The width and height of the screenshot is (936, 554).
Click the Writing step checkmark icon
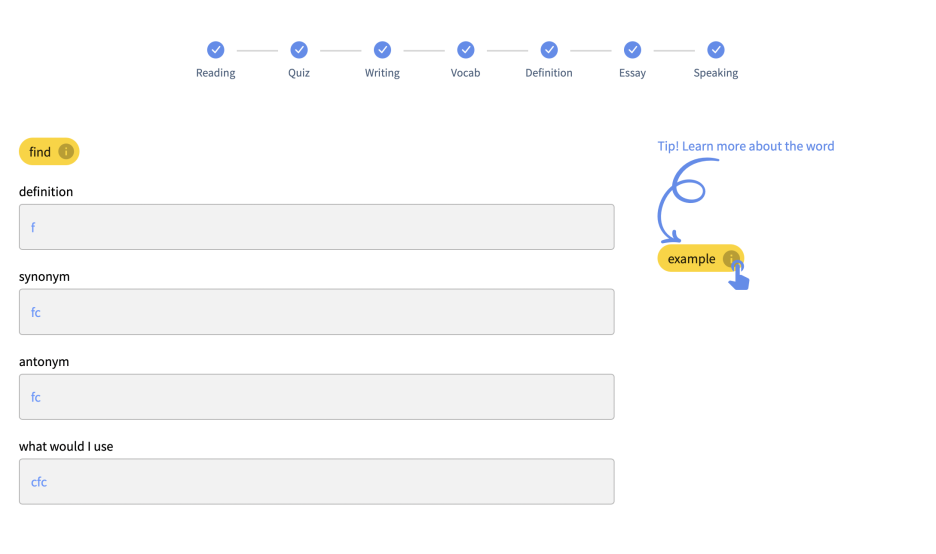[x=382, y=50]
